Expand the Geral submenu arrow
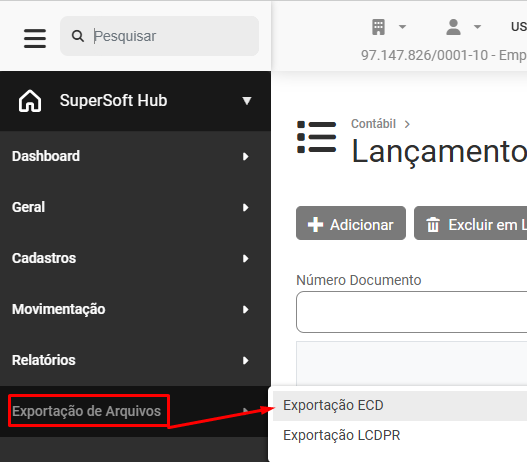The height and width of the screenshot is (462, 527). click(x=246, y=208)
